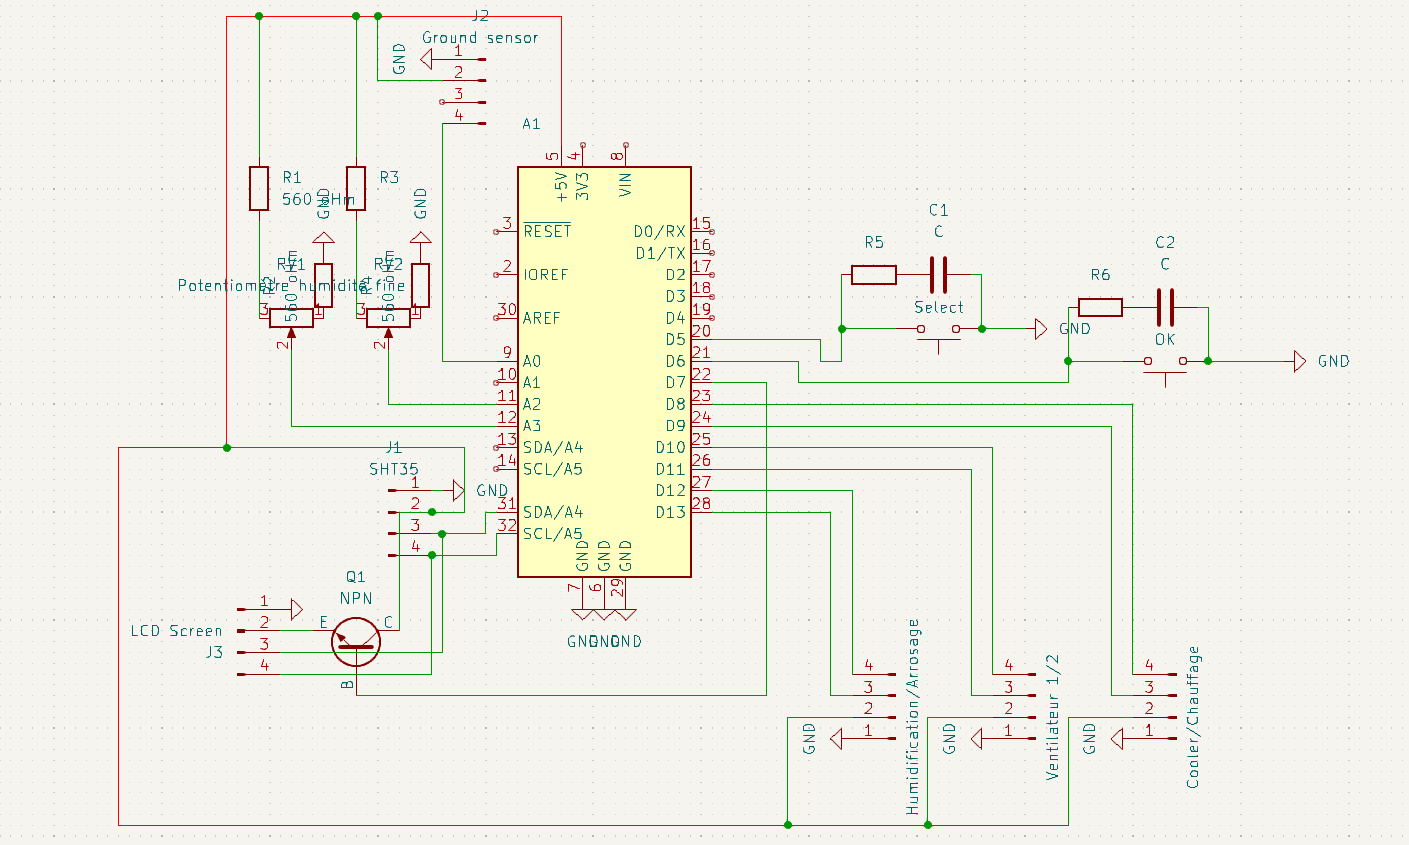Click the 'Ground sensor' label
The width and height of the screenshot is (1409, 845).
(x=480, y=38)
